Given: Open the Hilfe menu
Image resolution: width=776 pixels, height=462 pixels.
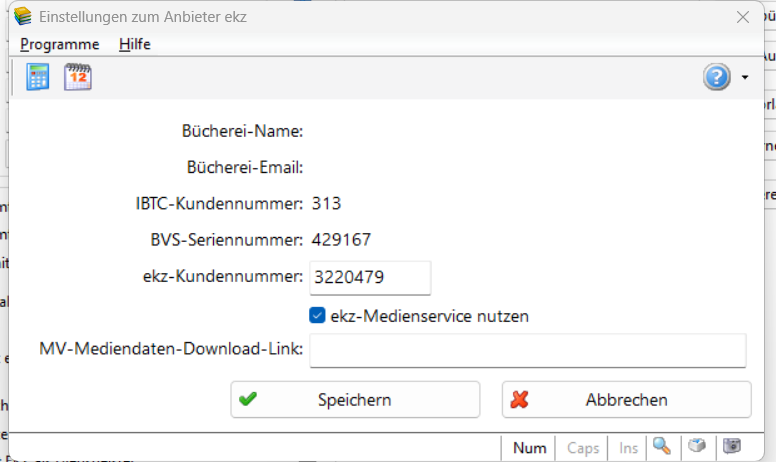Looking at the screenshot, I should click(135, 45).
